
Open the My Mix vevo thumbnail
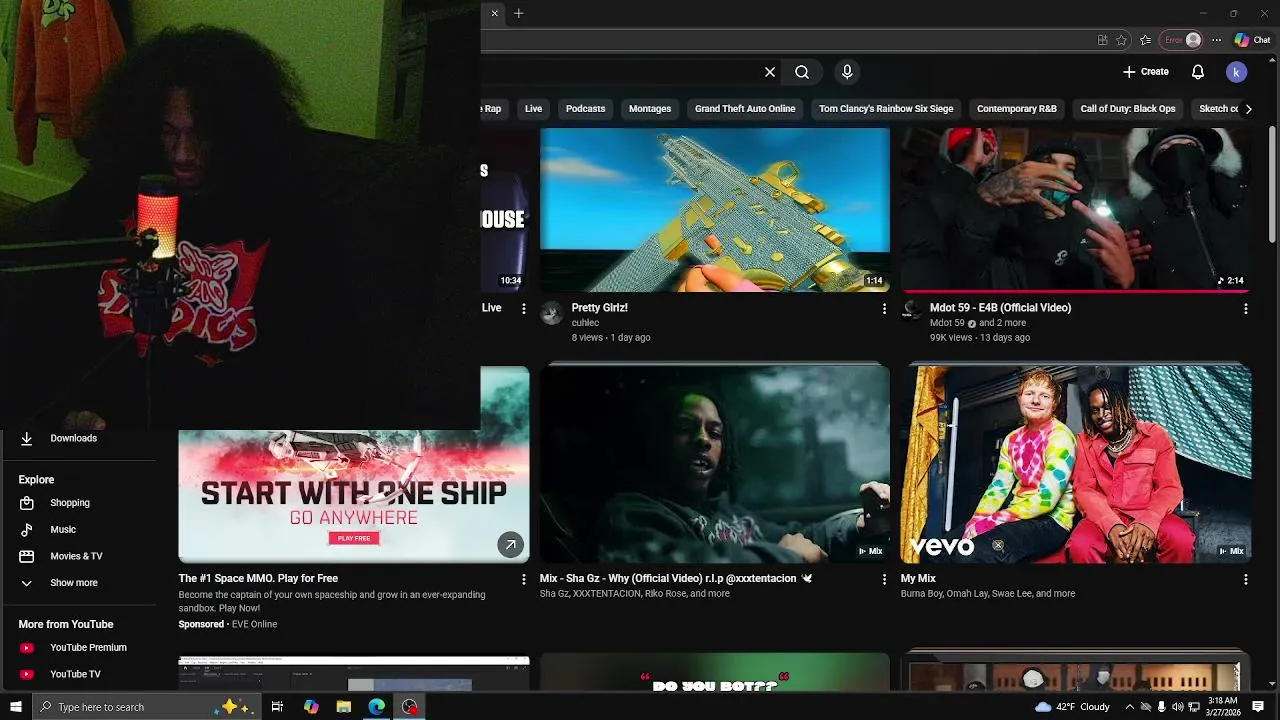point(1076,464)
